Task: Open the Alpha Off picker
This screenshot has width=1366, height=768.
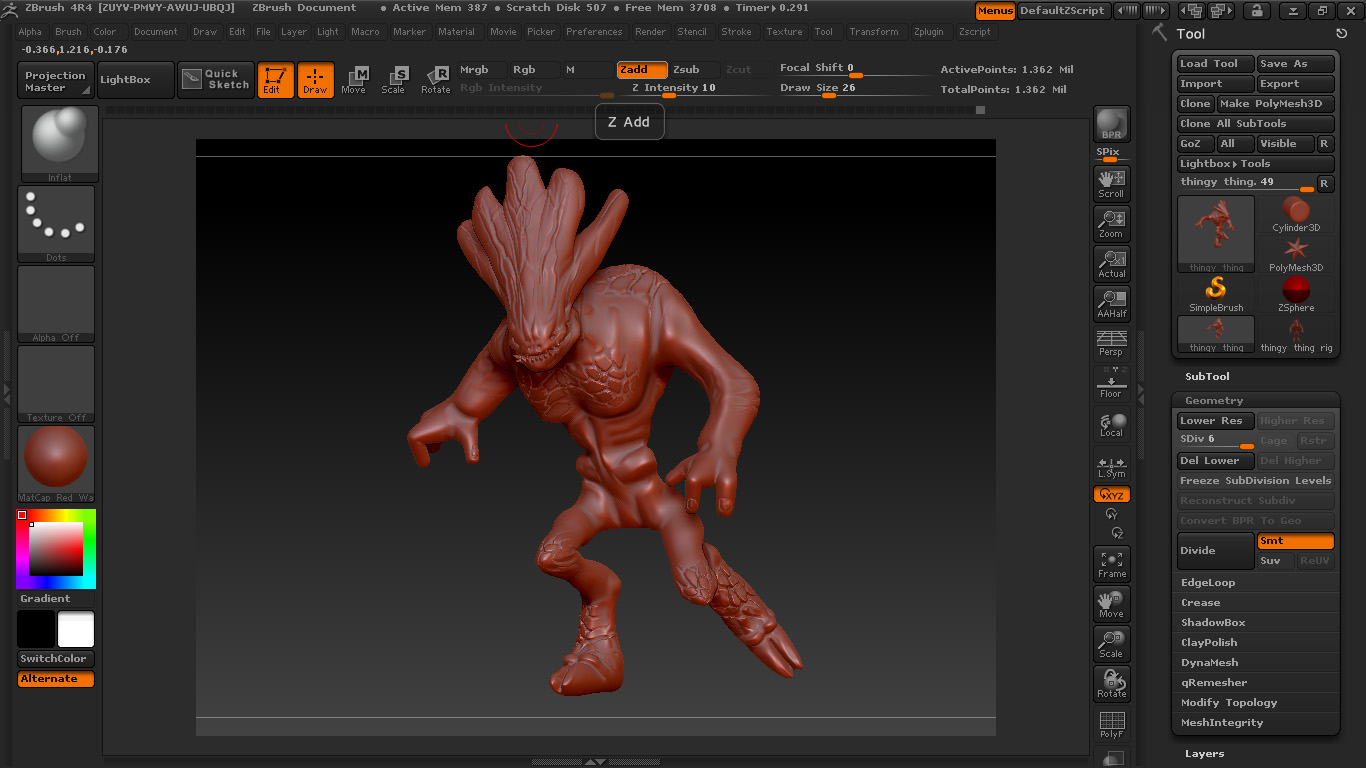Action: coord(56,304)
